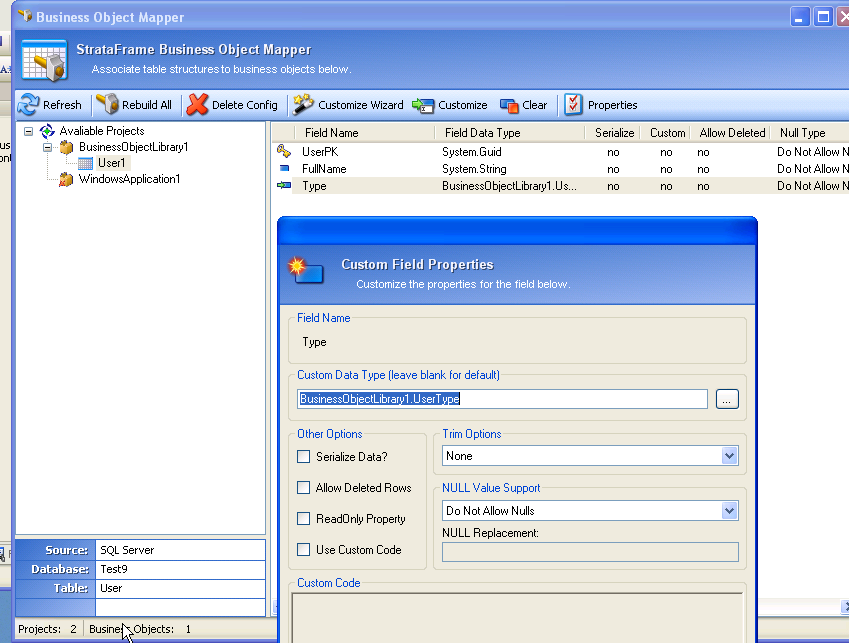Open the NULL Value Support dropdown
Screen dimensions: 849x643
[x=728, y=511]
